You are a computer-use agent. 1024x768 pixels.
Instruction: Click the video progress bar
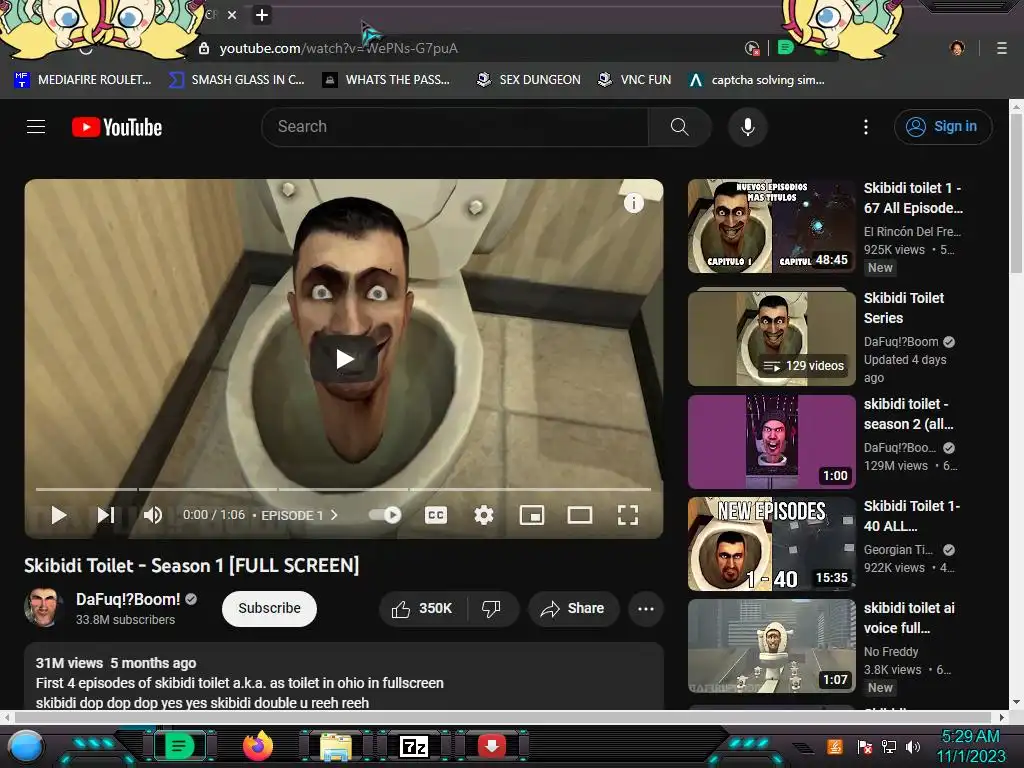(344, 488)
